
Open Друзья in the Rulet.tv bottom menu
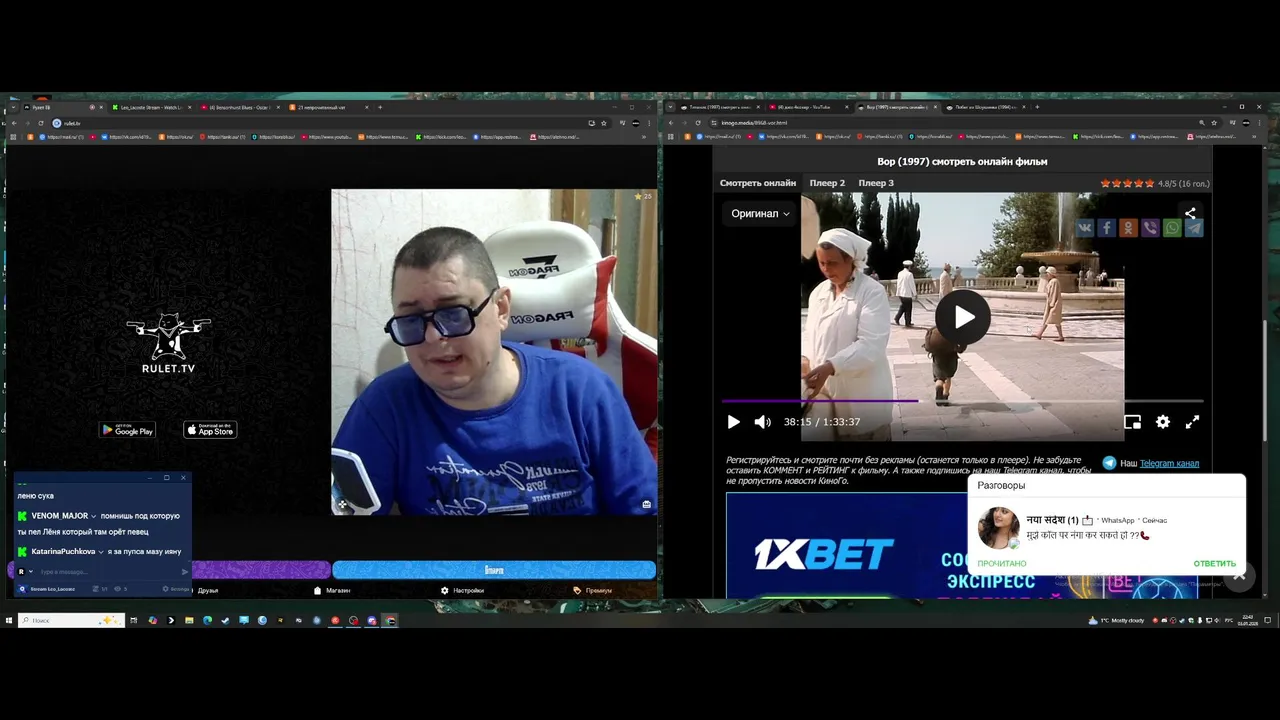207,590
